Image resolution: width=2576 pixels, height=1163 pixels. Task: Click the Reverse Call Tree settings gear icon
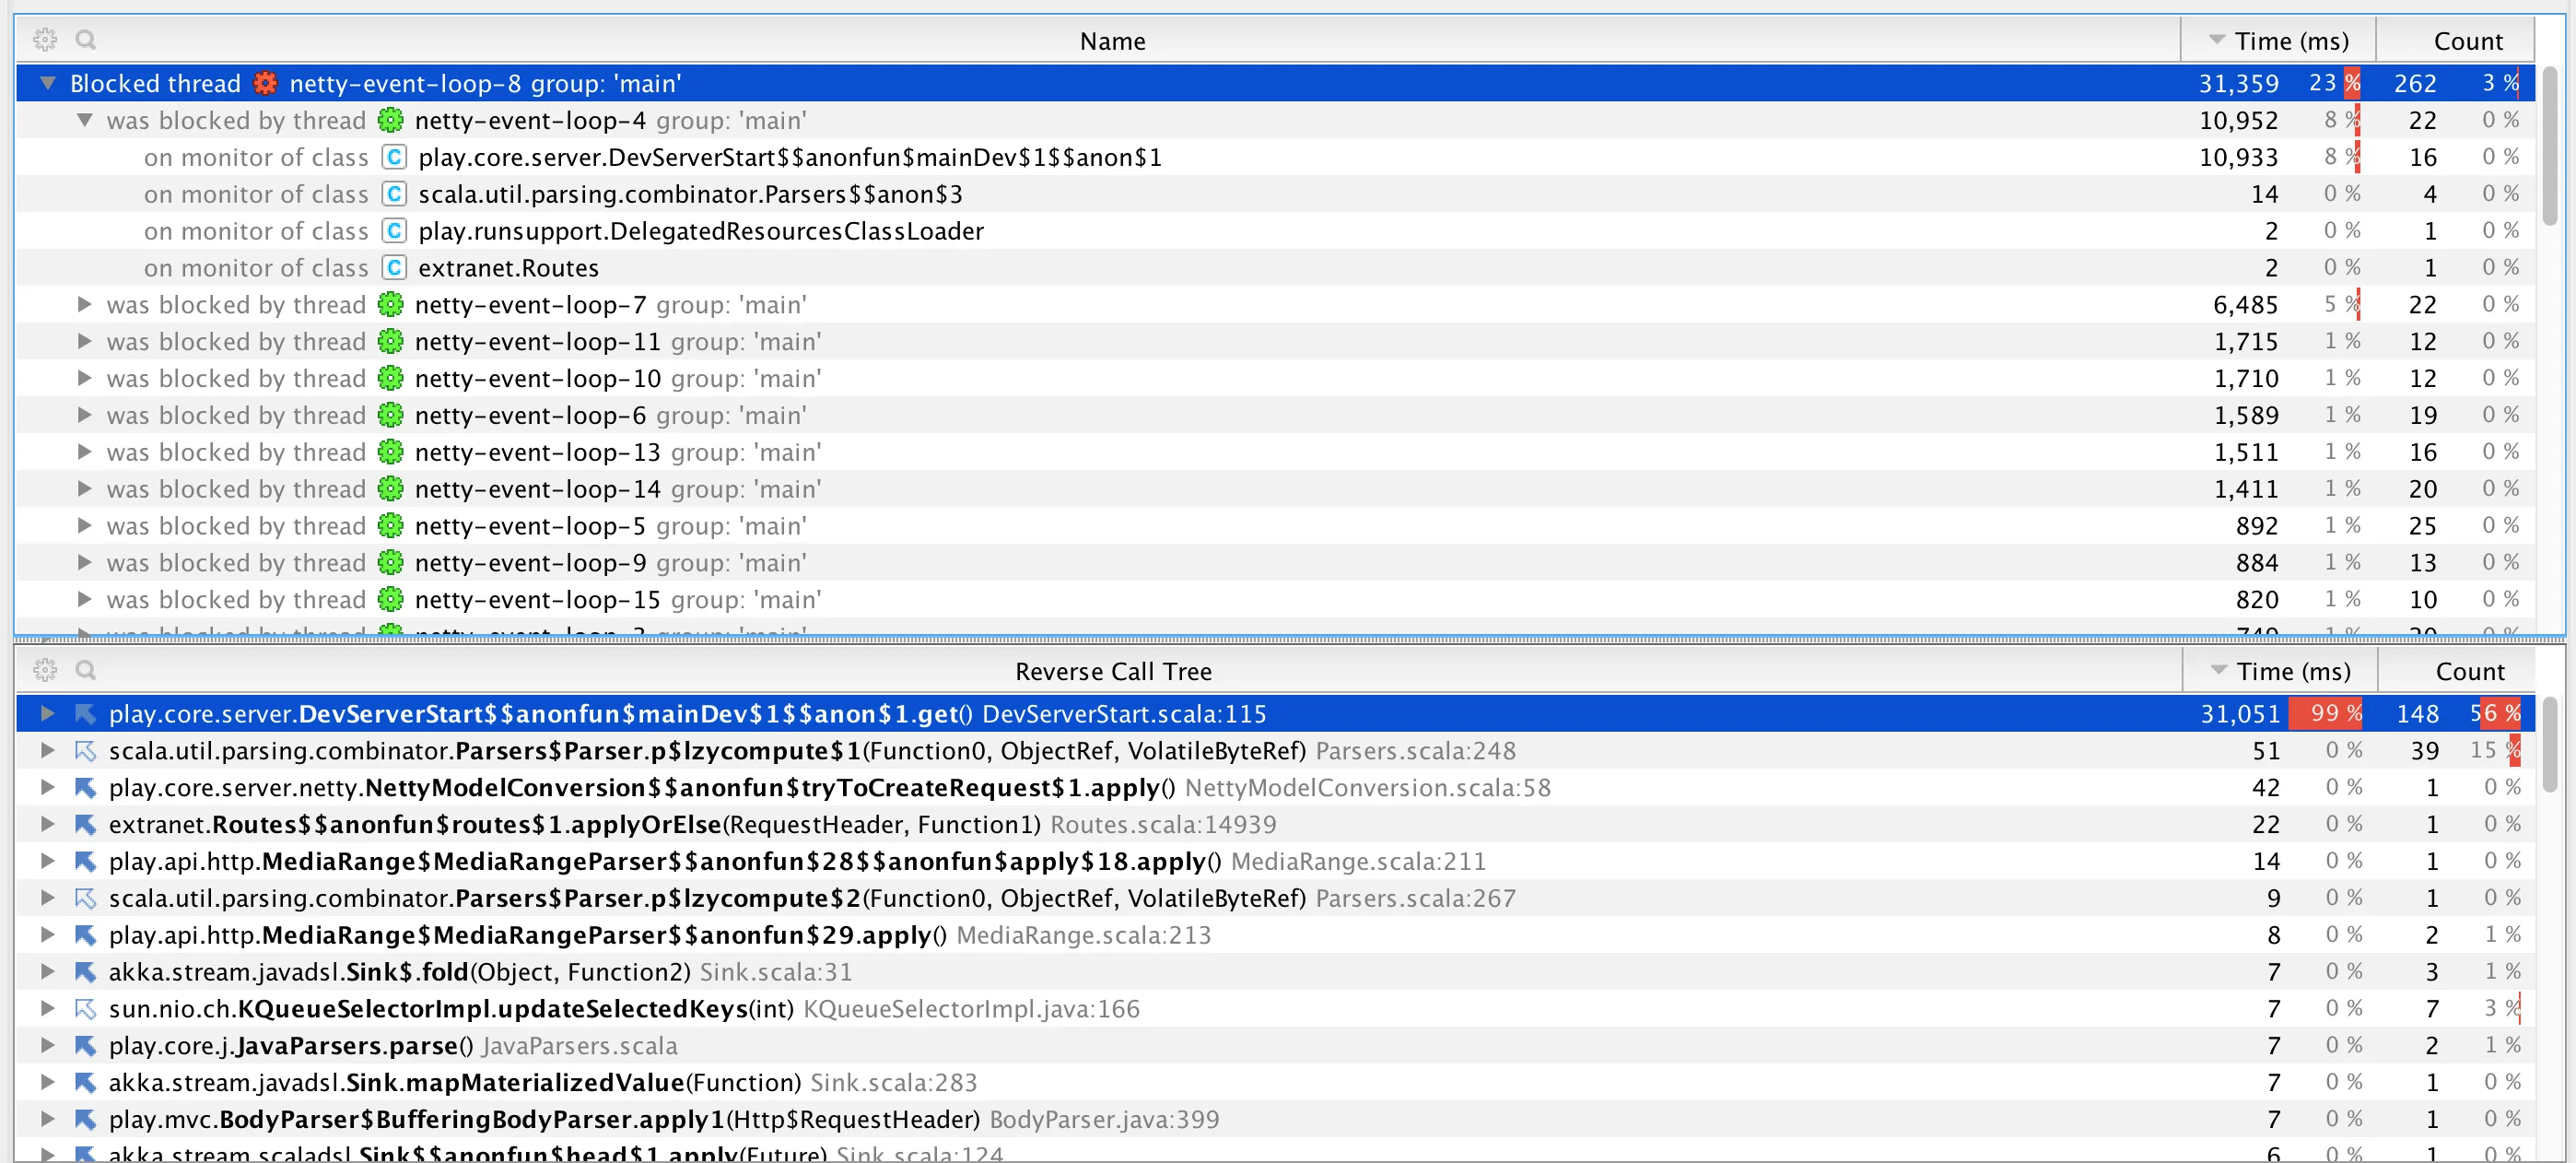tap(45, 670)
